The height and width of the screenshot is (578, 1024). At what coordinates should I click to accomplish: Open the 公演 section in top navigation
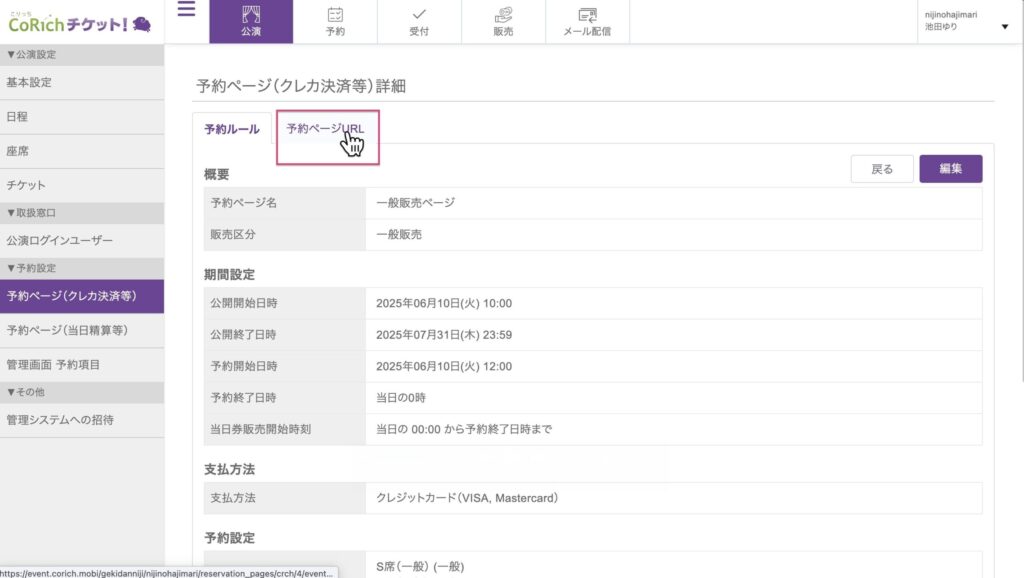click(x=250, y=21)
